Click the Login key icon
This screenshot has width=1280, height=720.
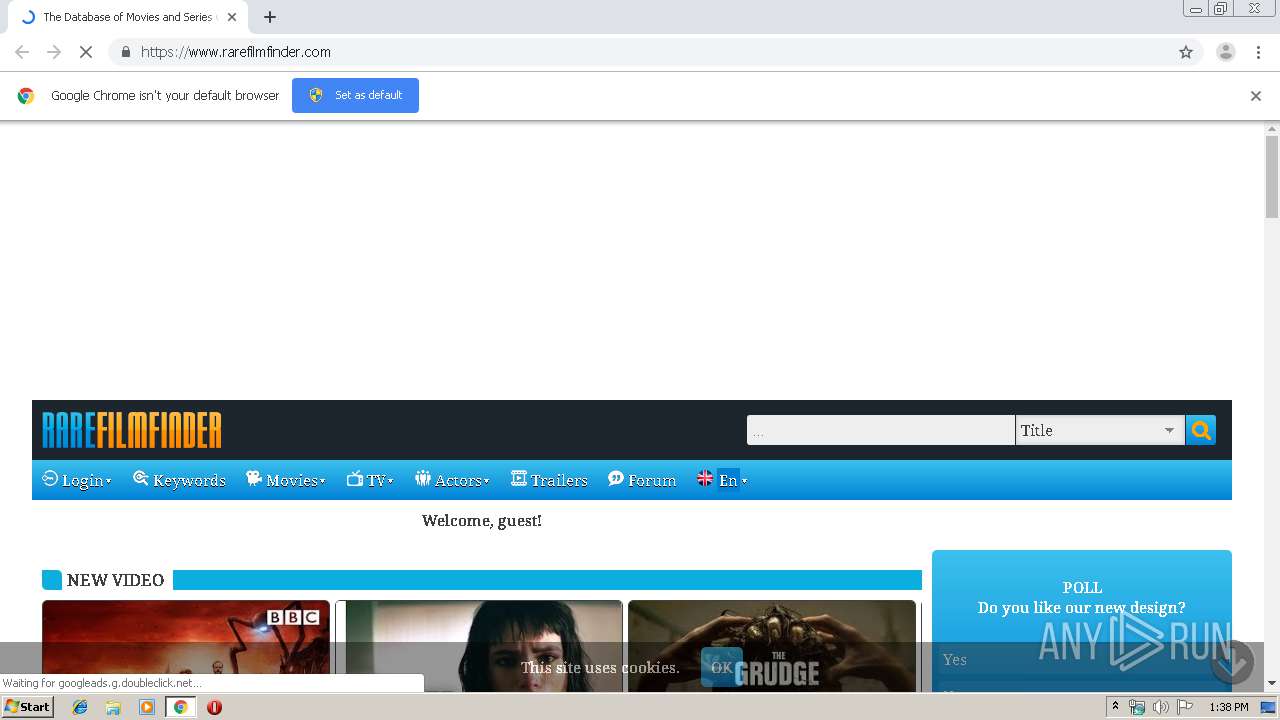click(50, 479)
